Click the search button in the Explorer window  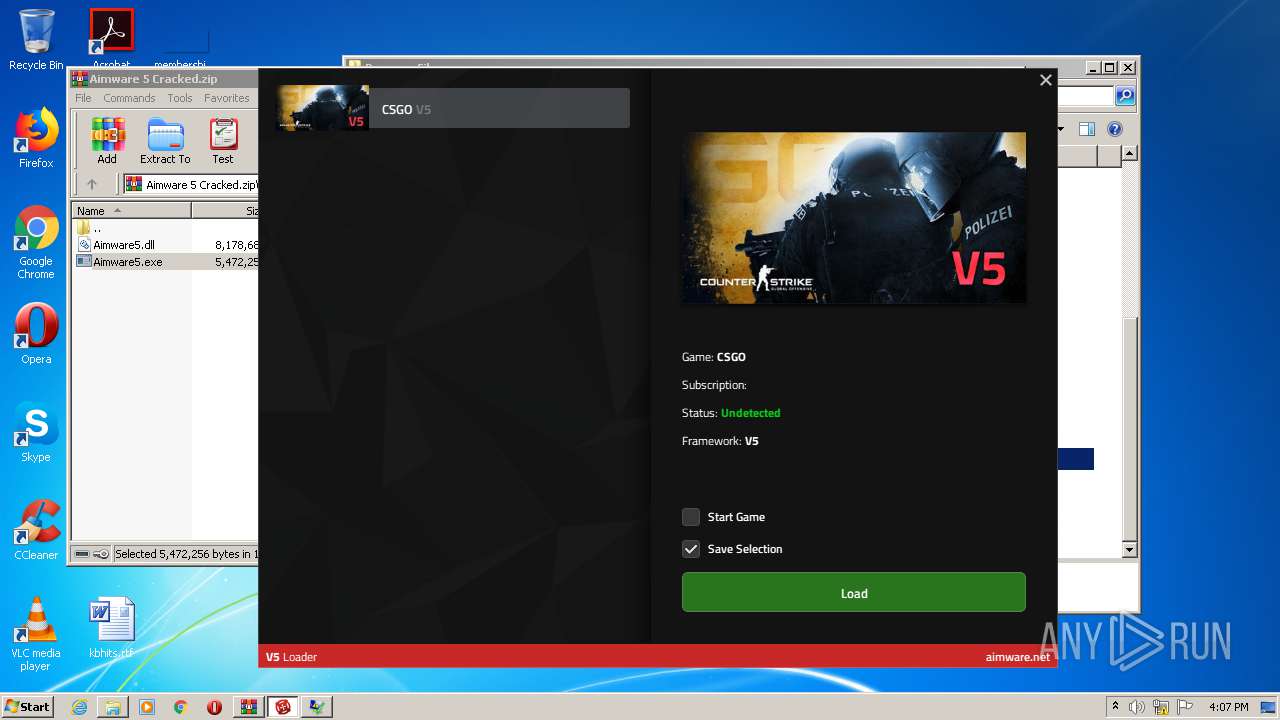1125,96
